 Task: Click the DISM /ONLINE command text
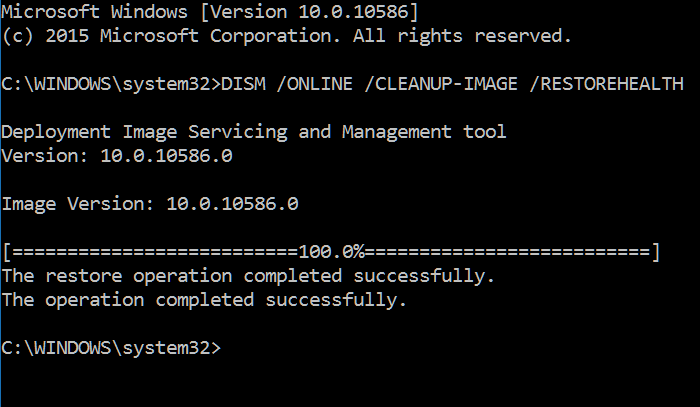click(x=452, y=84)
